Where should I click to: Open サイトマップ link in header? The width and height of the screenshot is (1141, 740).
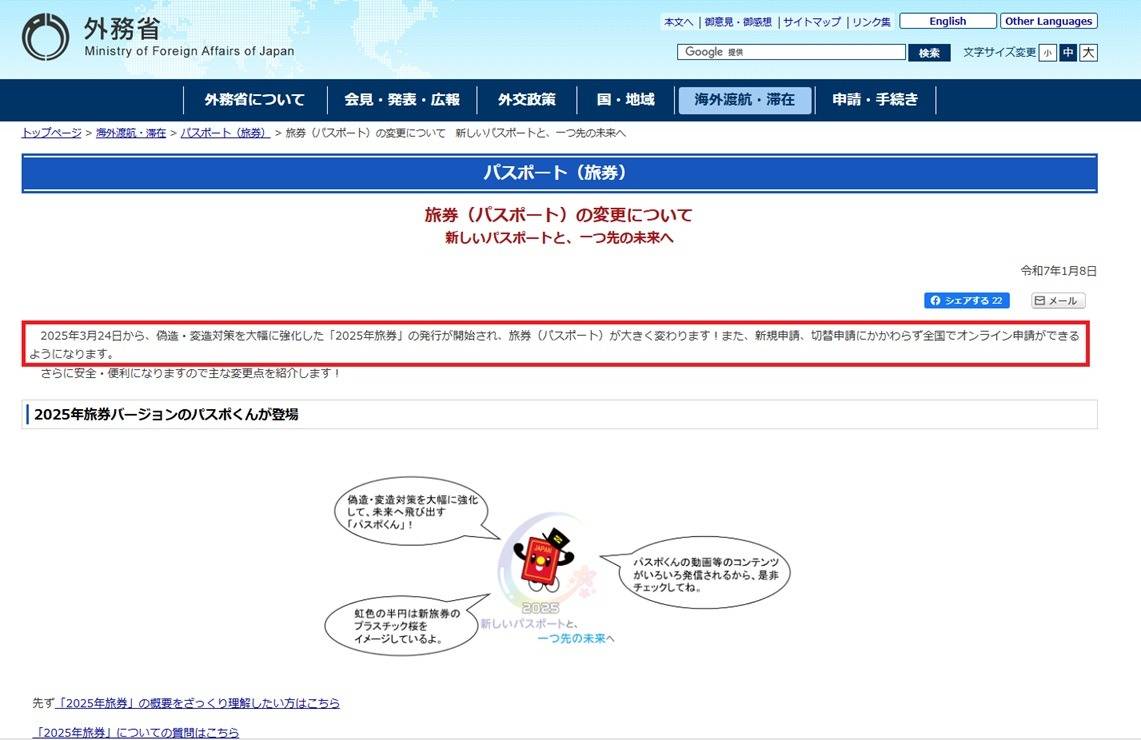pyautogui.click(x=811, y=22)
